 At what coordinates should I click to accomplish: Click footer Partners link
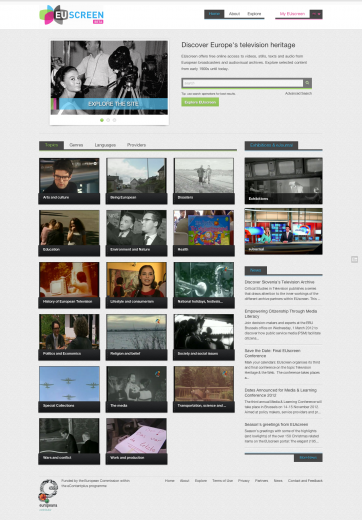tap(261, 481)
